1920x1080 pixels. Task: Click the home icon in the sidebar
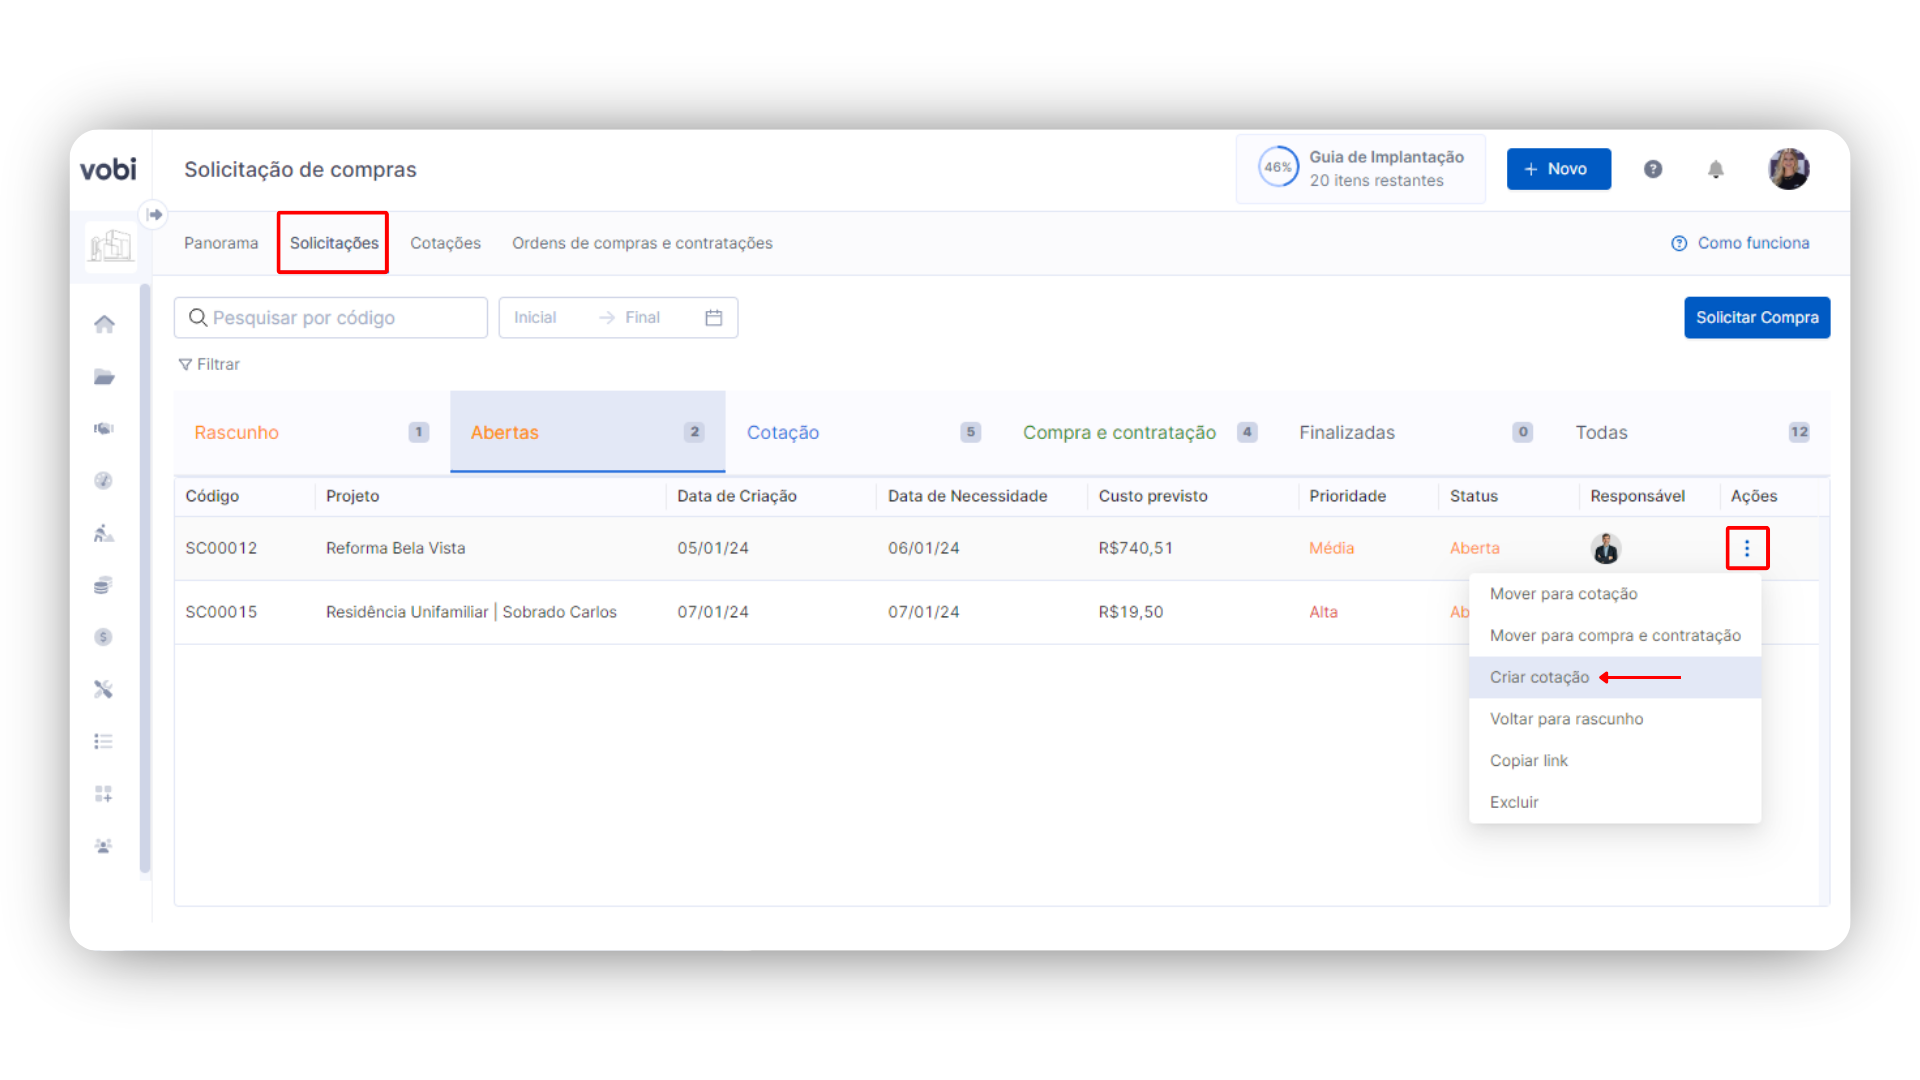click(104, 324)
